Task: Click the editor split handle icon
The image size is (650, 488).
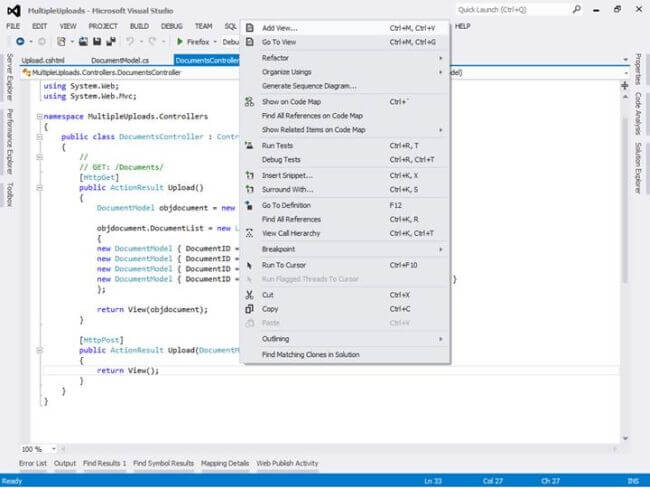Action: (x=625, y=85)
